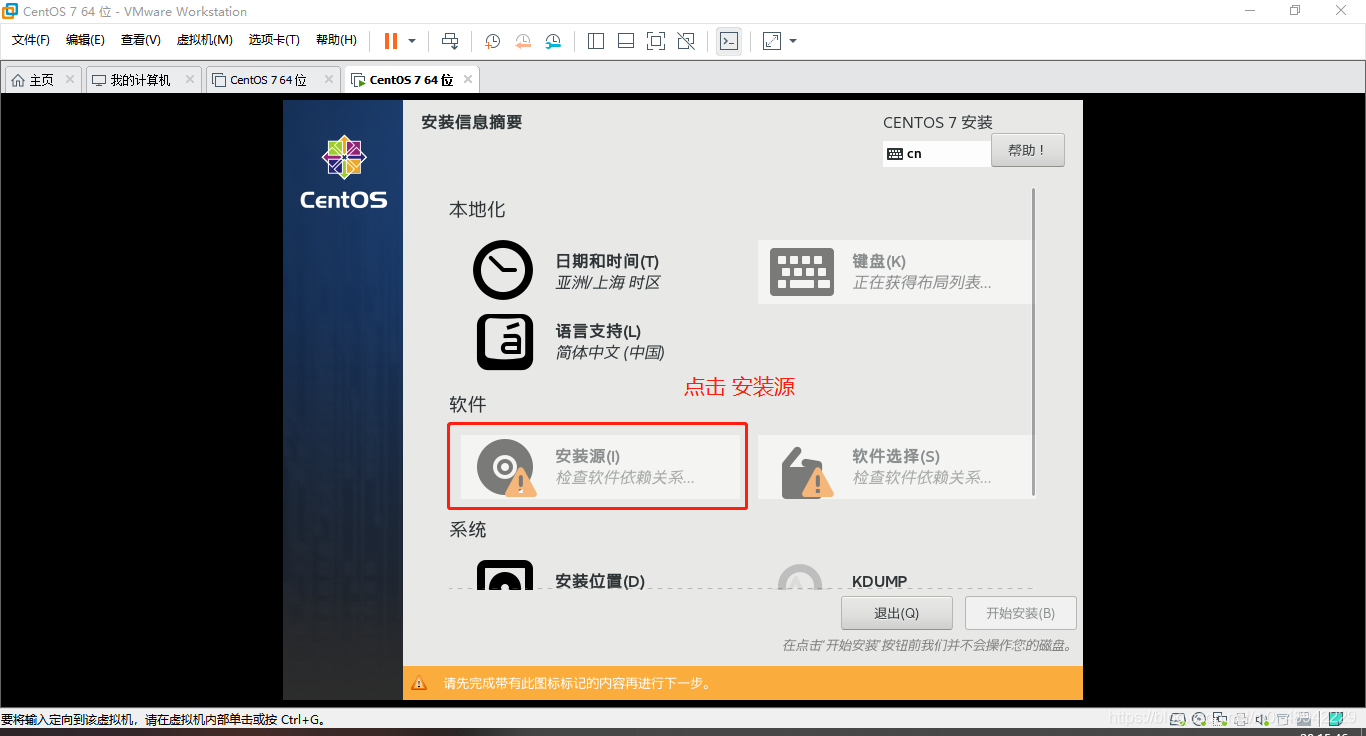Click the 软件 section heading
The width and height of the screenshot is (1366, 736).
tap(467, 404)
